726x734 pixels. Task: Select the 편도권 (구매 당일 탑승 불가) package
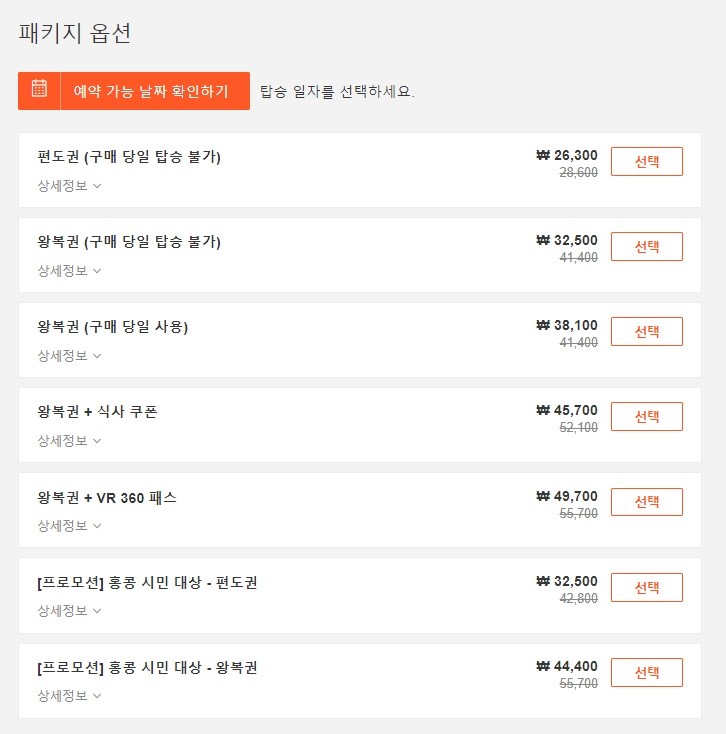coord(646,161)
